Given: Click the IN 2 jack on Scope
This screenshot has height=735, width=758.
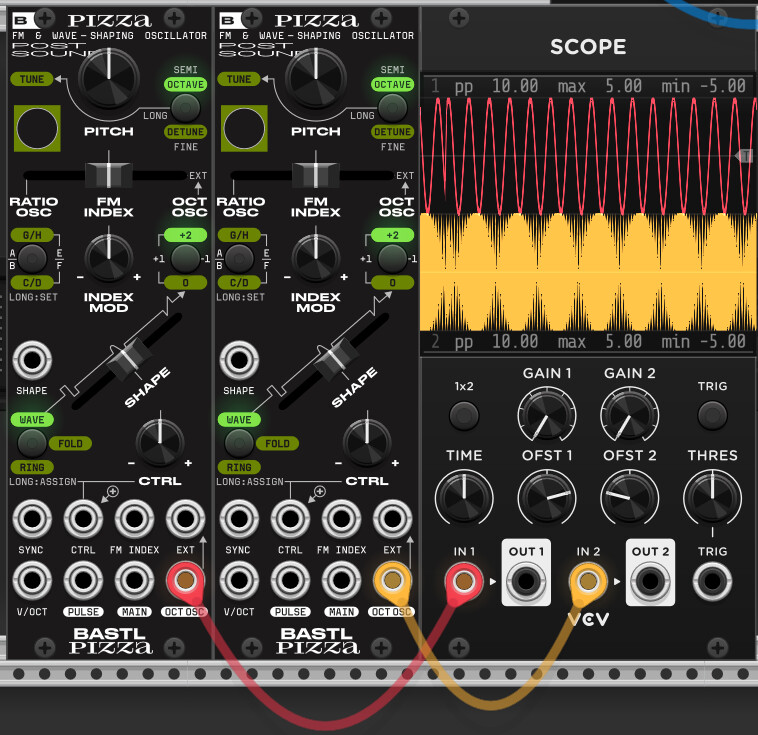Looking at the screenshot, I should (x=588, y=581).
